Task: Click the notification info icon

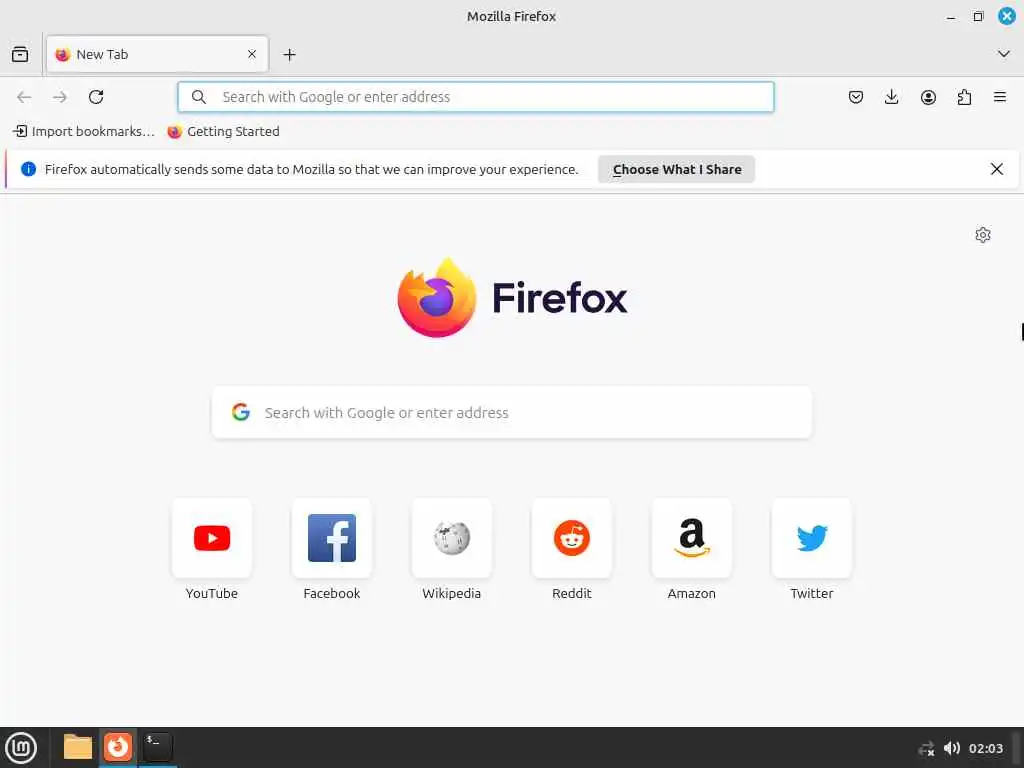Action: click(28, 169)
